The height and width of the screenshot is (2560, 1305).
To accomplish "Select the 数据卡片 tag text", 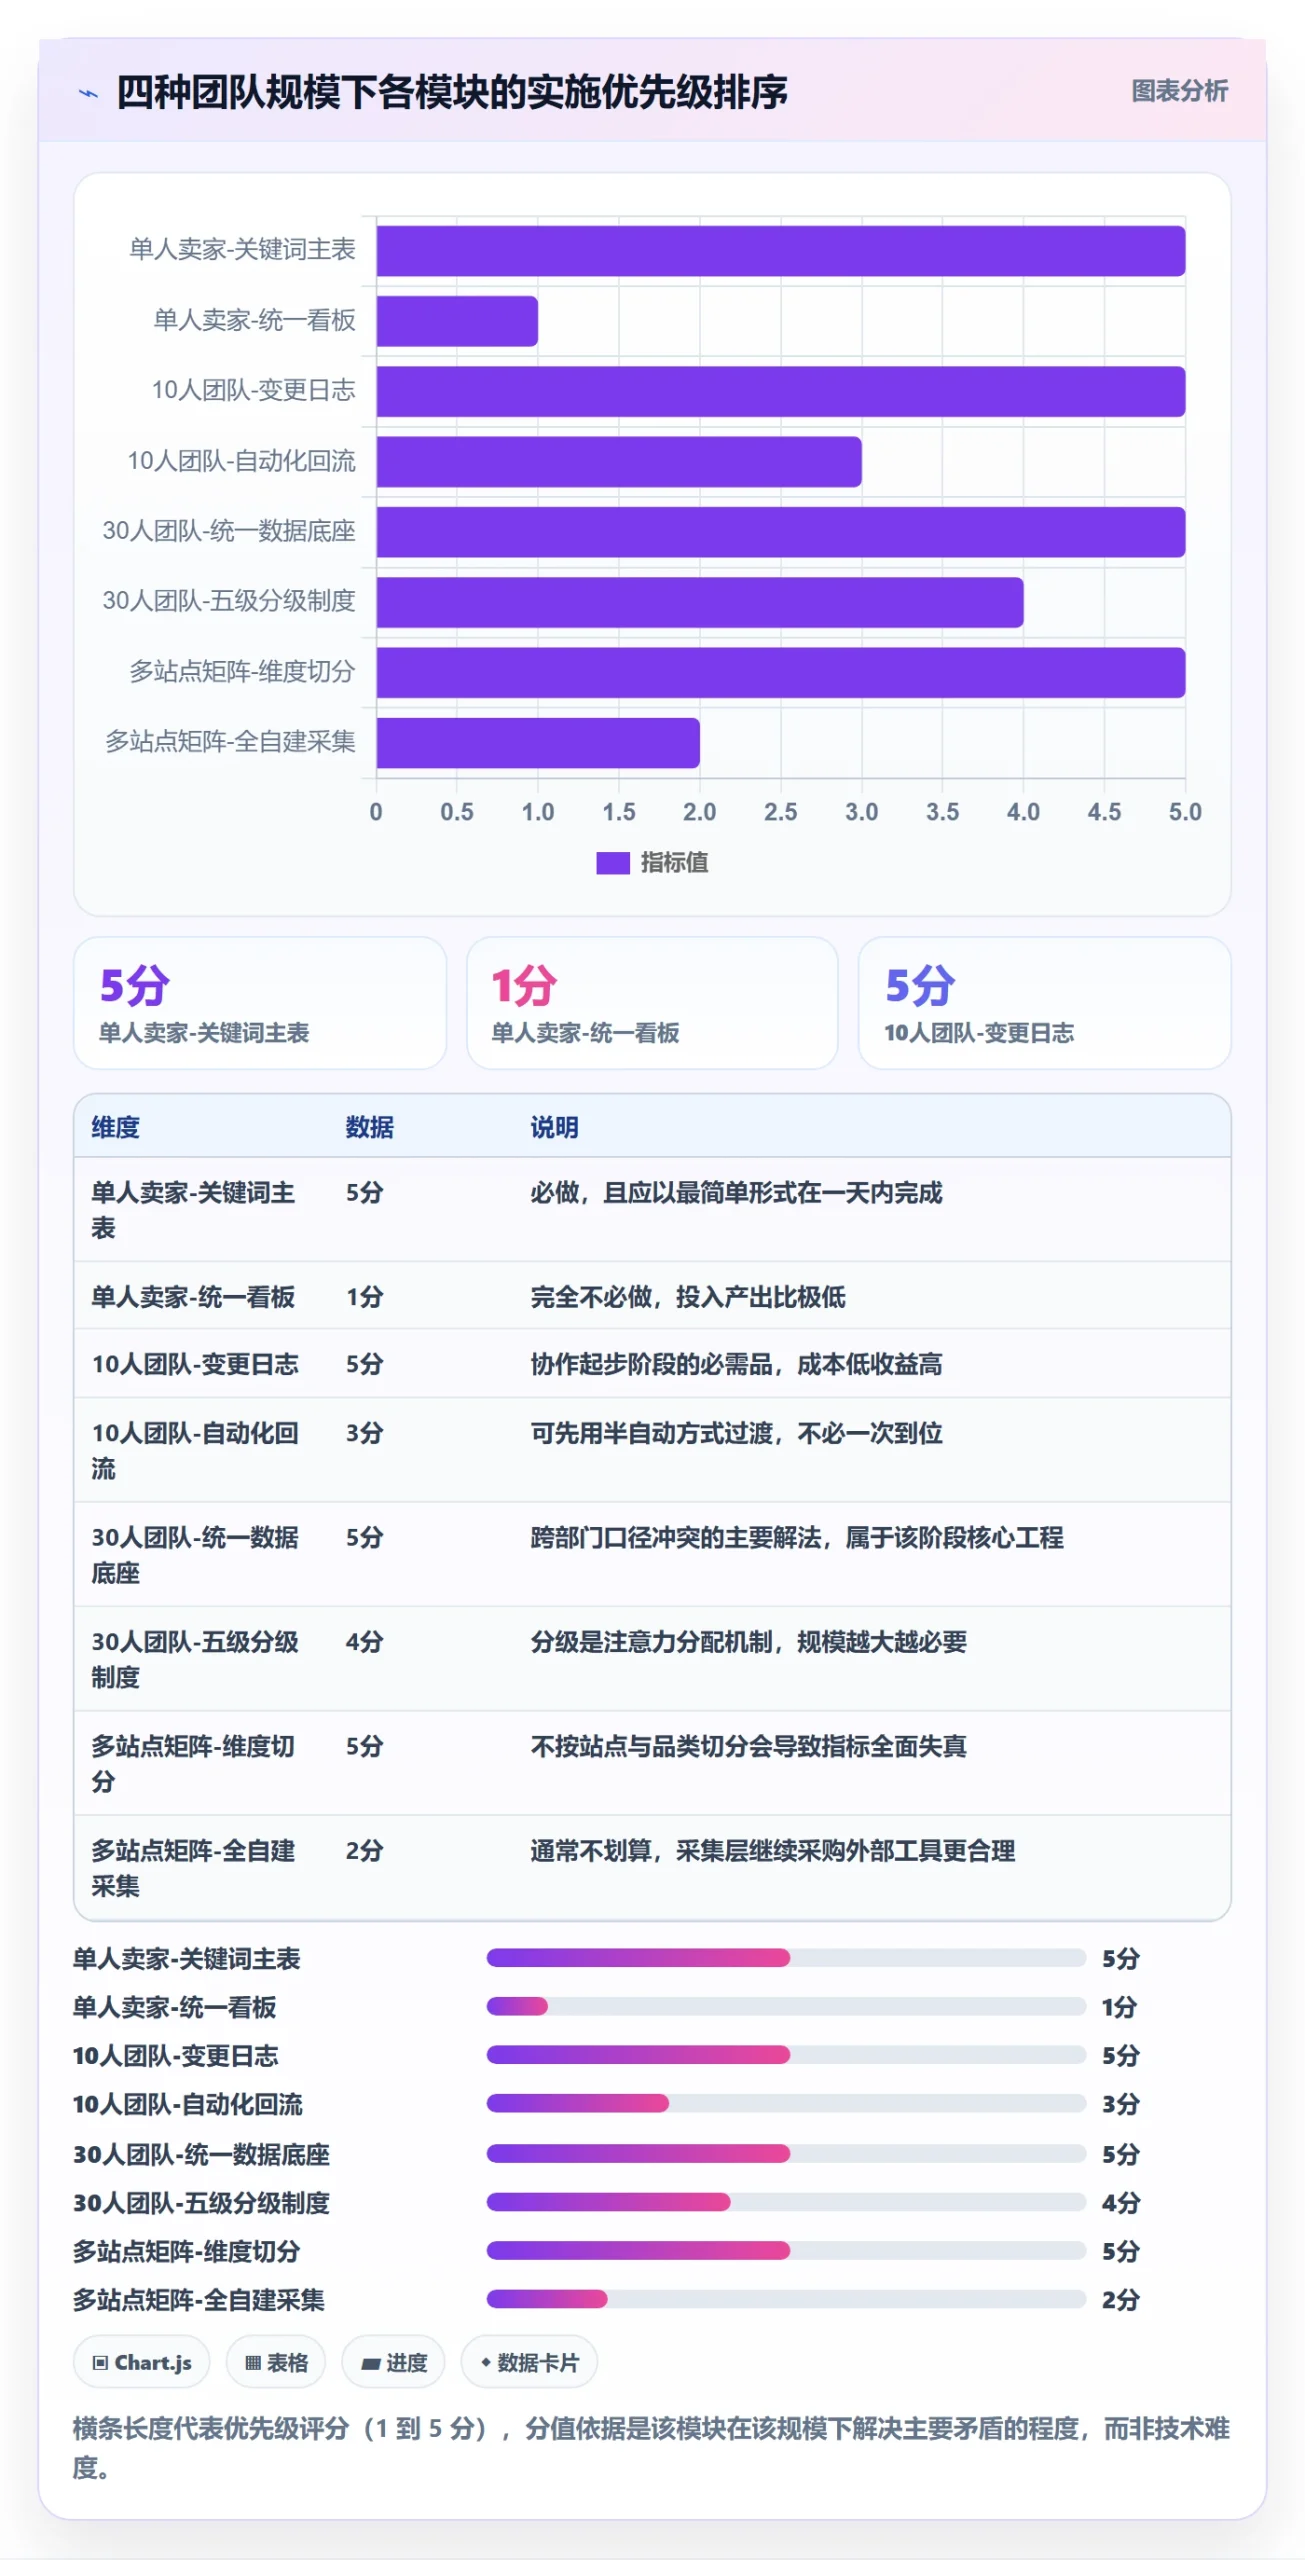I will 538,2363.
